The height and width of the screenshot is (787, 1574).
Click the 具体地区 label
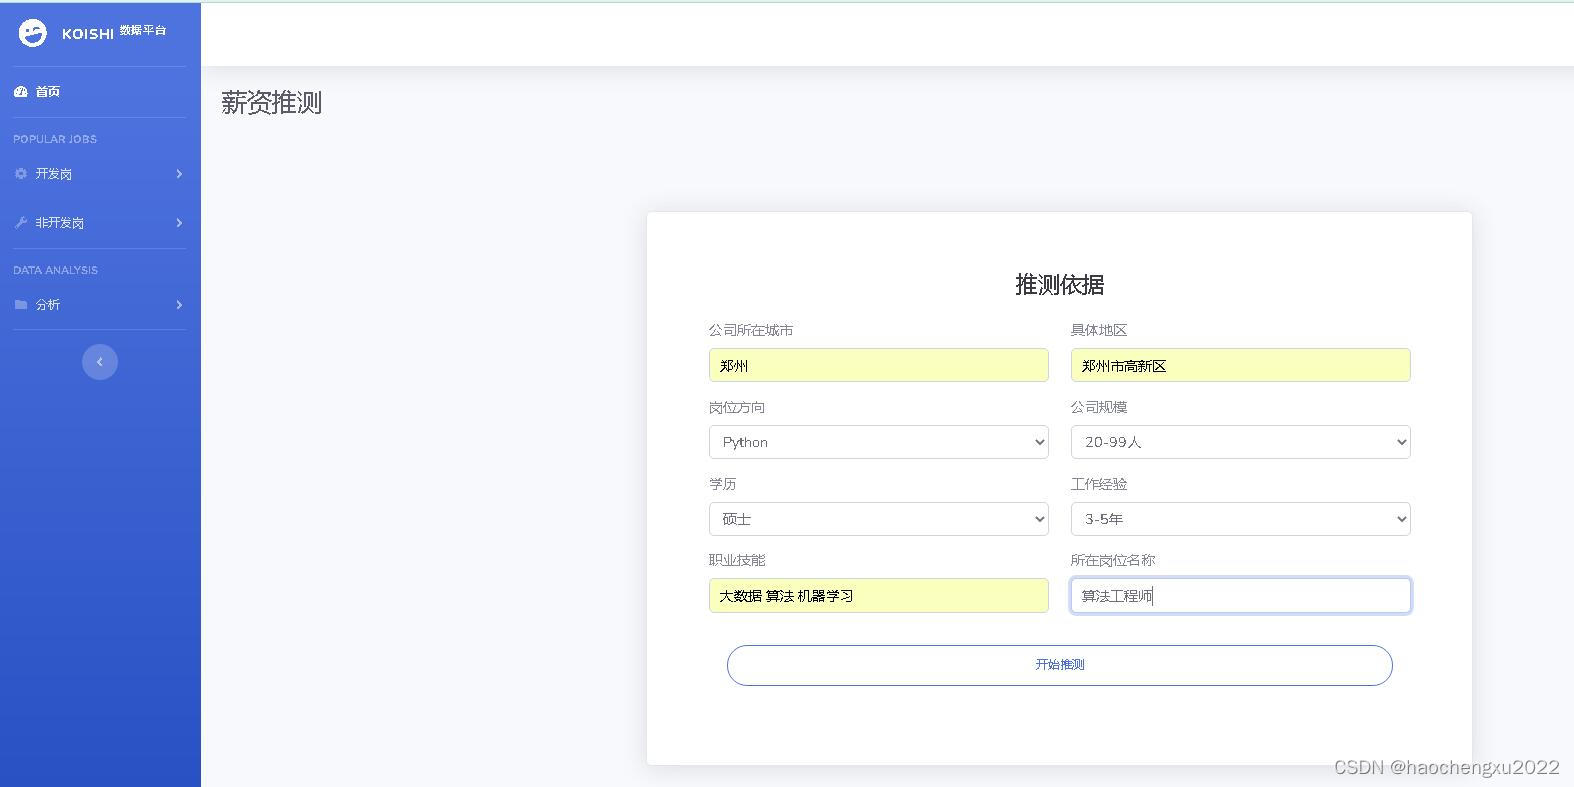(x=1099, y=330)
